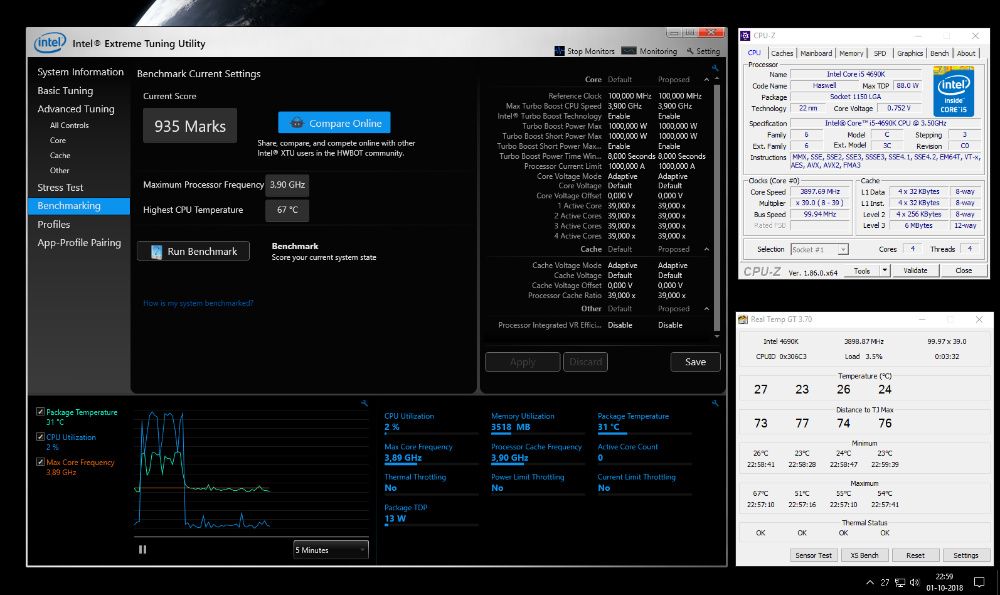Viewport: 1000px width, 595px height.
Task: Switch to the Caches tab in CPU-Z
Action: [x=782, y=54]
